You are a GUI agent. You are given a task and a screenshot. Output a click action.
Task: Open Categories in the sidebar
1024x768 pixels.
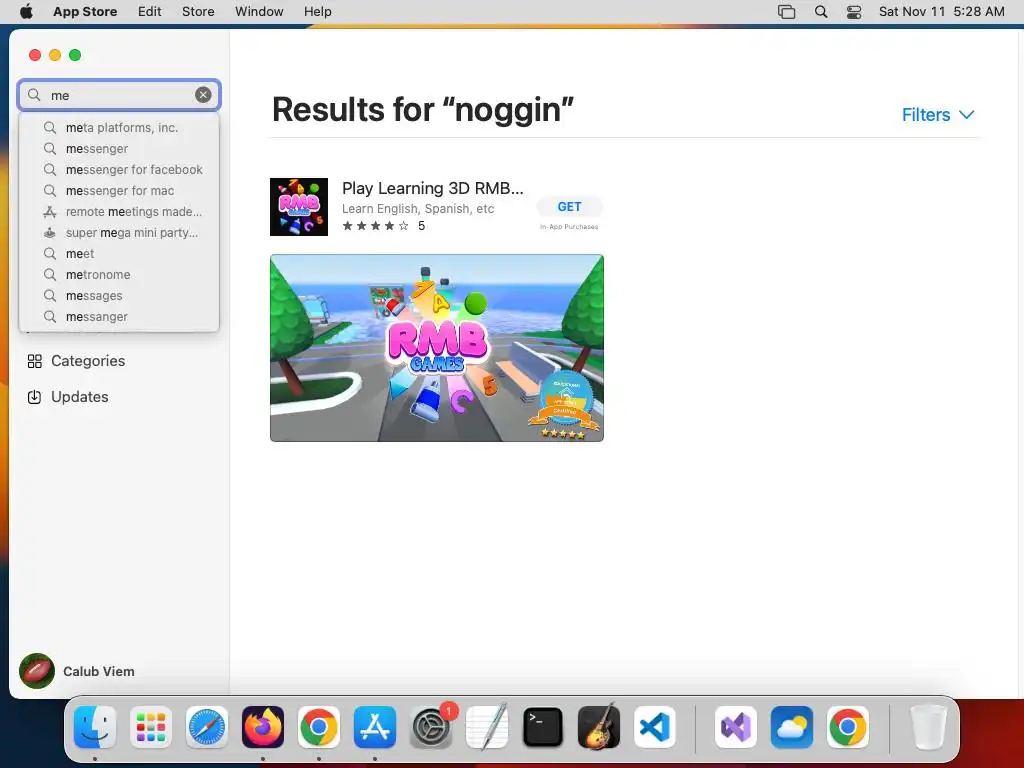pyautogui.click(x=76, y=361)
